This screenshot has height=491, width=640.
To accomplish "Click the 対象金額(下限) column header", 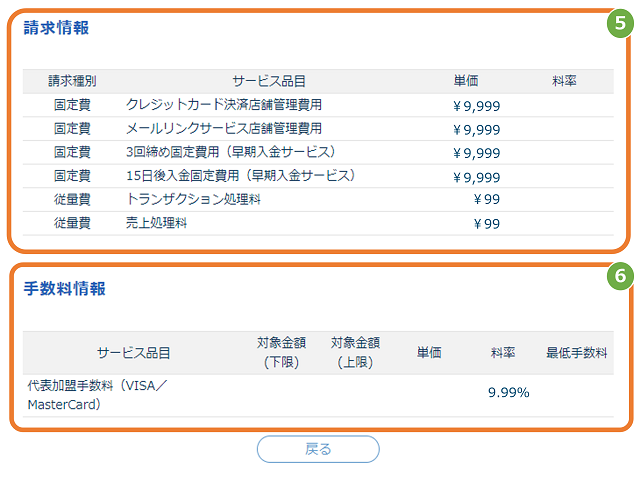I will pyautogui.click(x=281, y=352).
